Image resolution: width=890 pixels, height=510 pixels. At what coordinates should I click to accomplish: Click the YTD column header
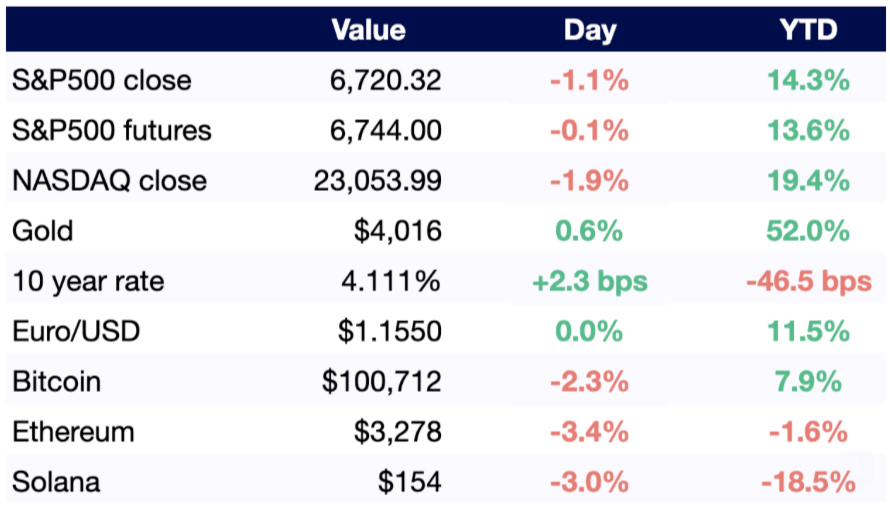pyautogui.click(x=807, y=30)
